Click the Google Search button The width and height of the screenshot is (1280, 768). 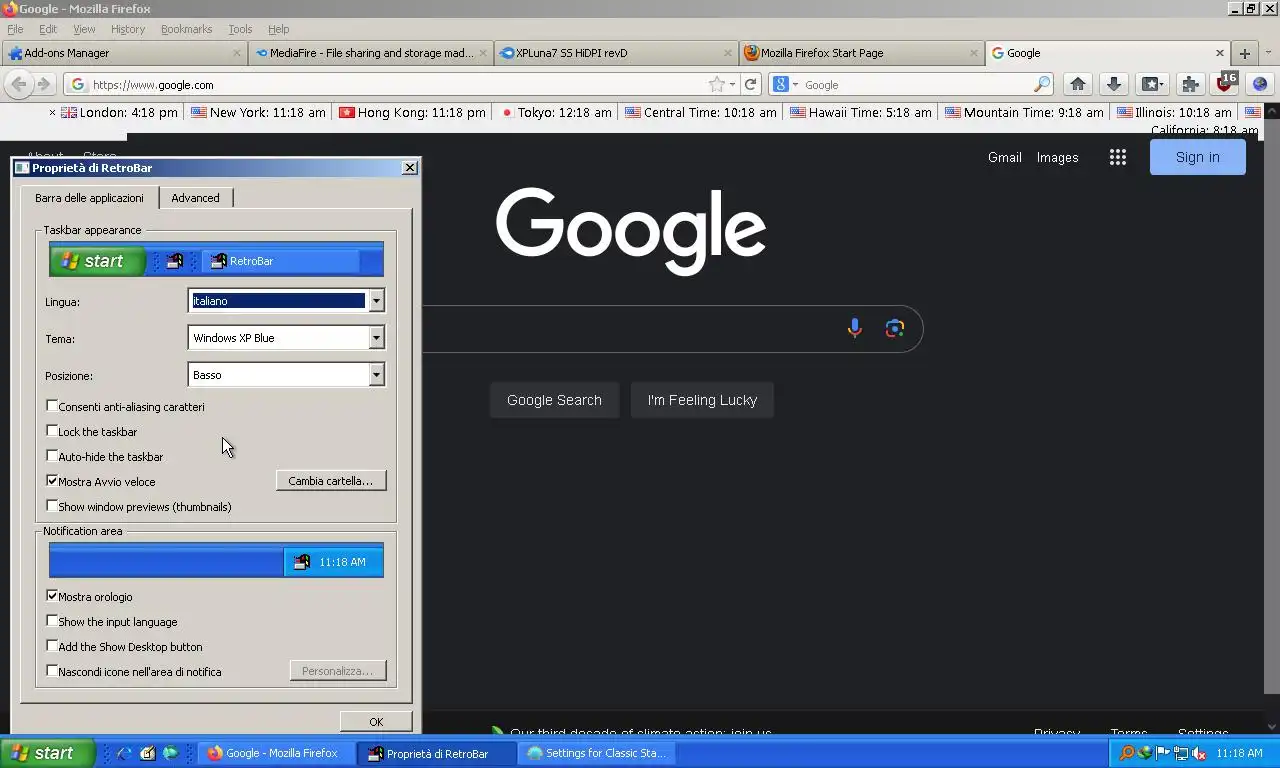(554, 400)
